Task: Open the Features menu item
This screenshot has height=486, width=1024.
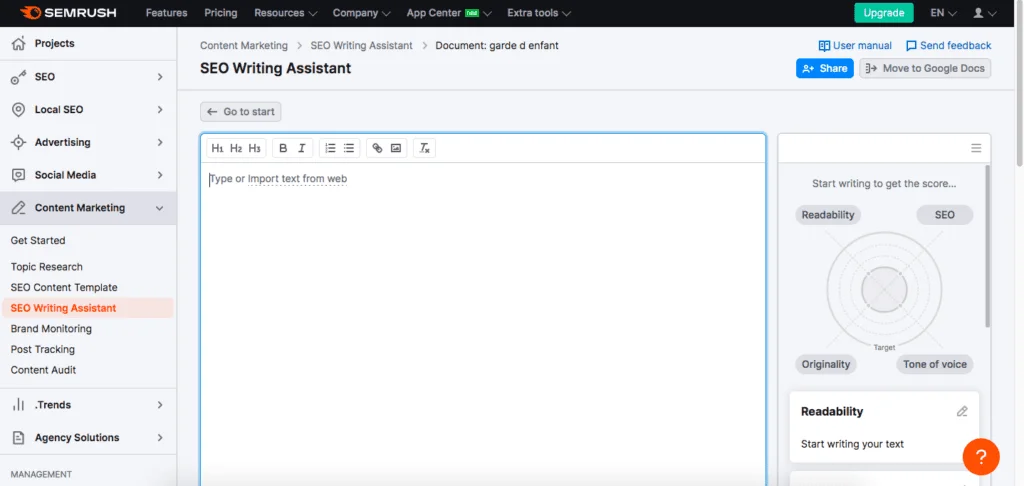Action: coord(167,13)
